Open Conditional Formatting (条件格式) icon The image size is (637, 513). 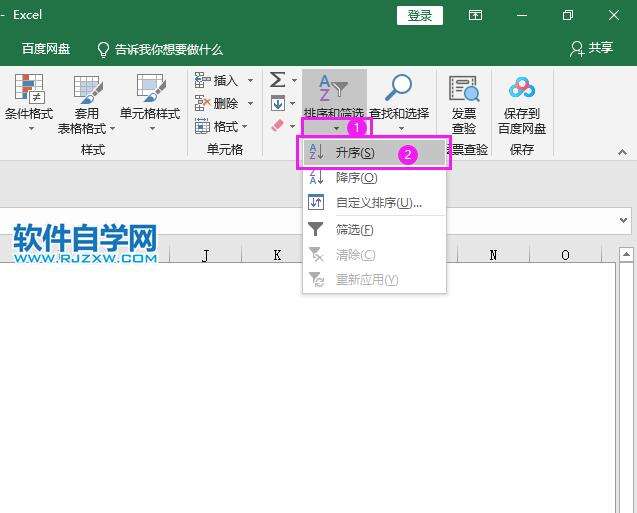click(29, 88)
